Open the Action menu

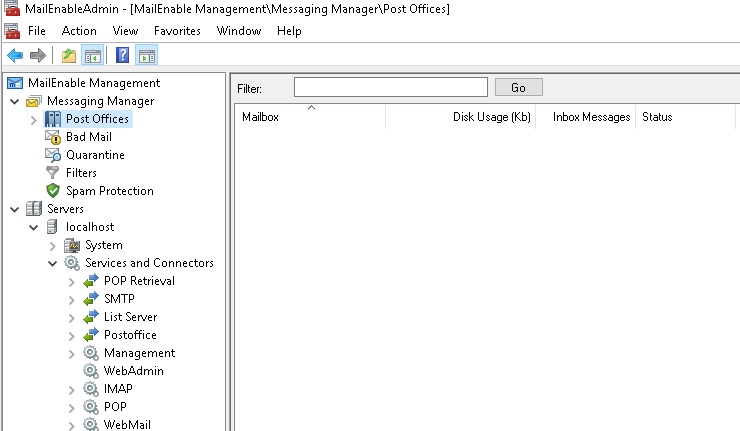[x=79, y=31]
